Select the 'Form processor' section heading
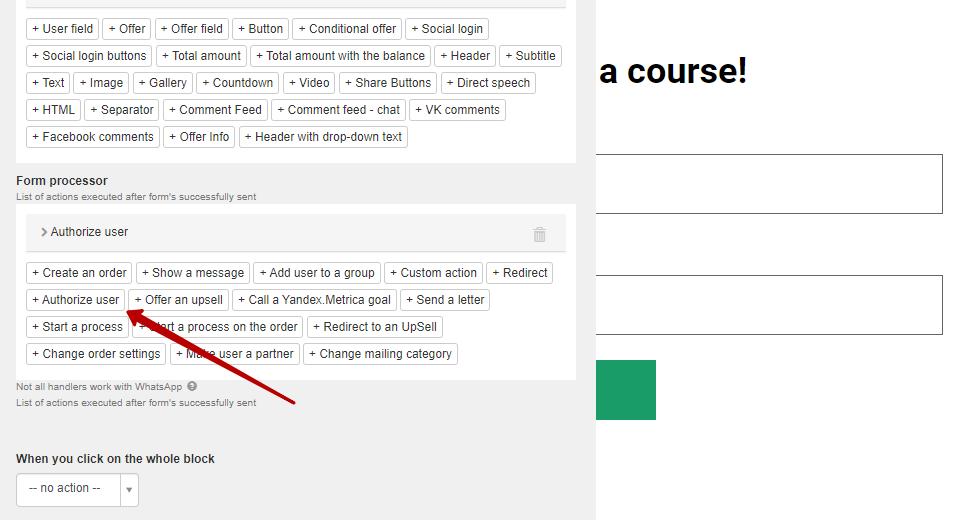957x520 pixels. click(62, 181)
